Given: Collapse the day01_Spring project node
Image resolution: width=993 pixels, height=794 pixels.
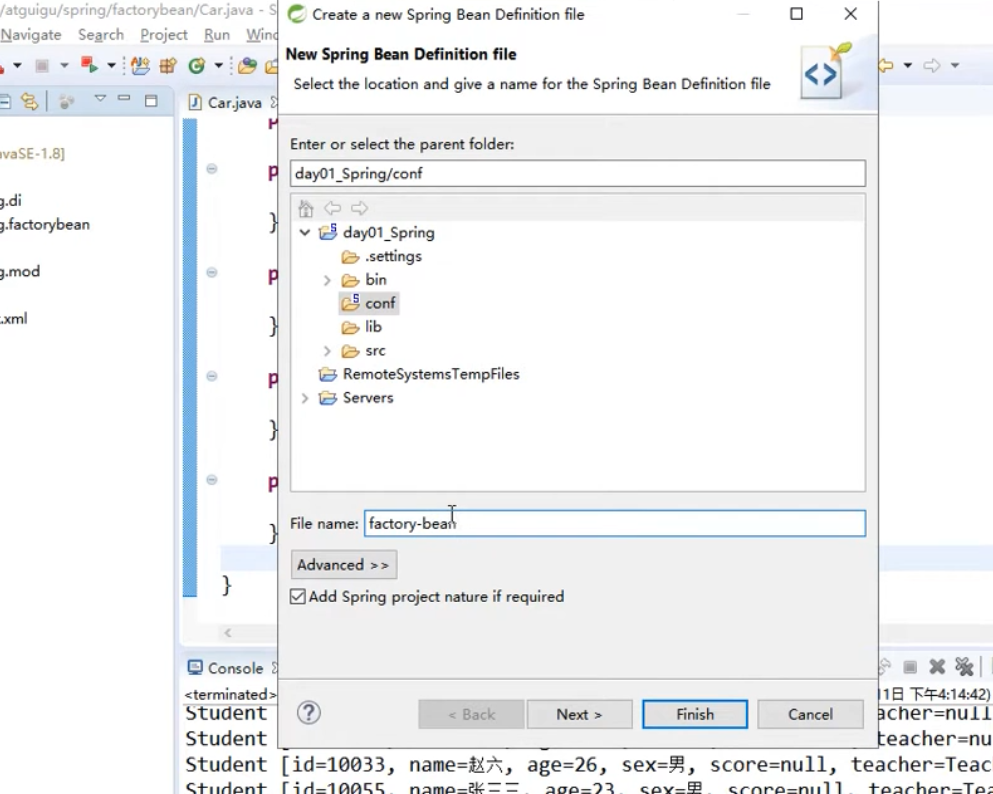Looking at the screenshot, I should point(305,232).
